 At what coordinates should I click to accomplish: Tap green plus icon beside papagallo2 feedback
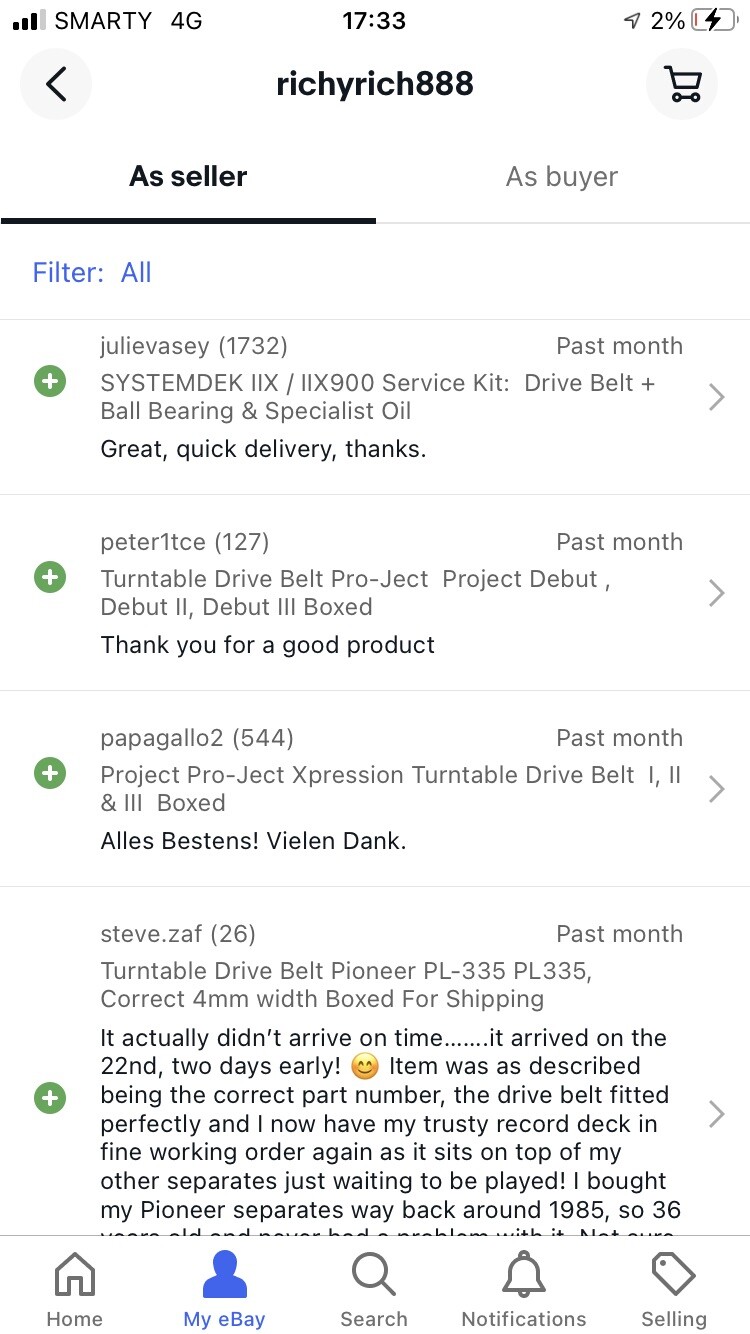coord(50,773)
